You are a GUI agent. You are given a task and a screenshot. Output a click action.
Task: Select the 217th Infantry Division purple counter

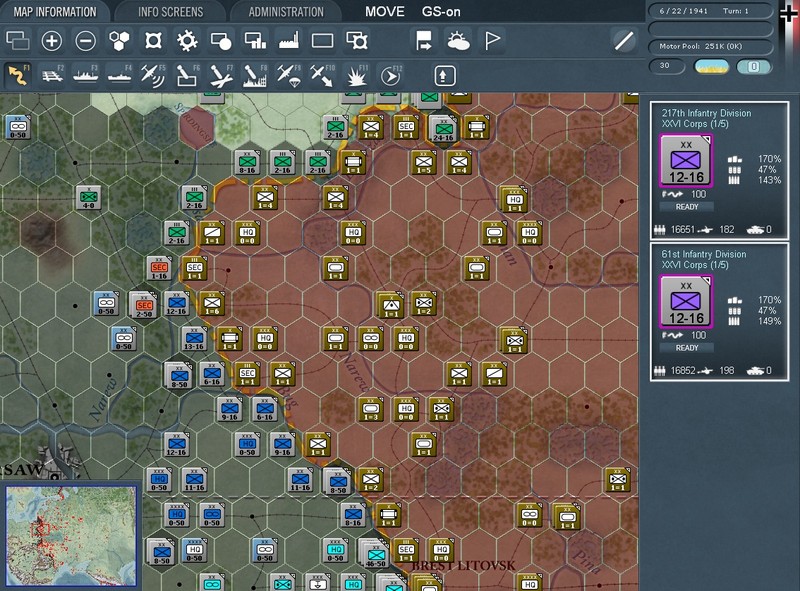(686, 161)
